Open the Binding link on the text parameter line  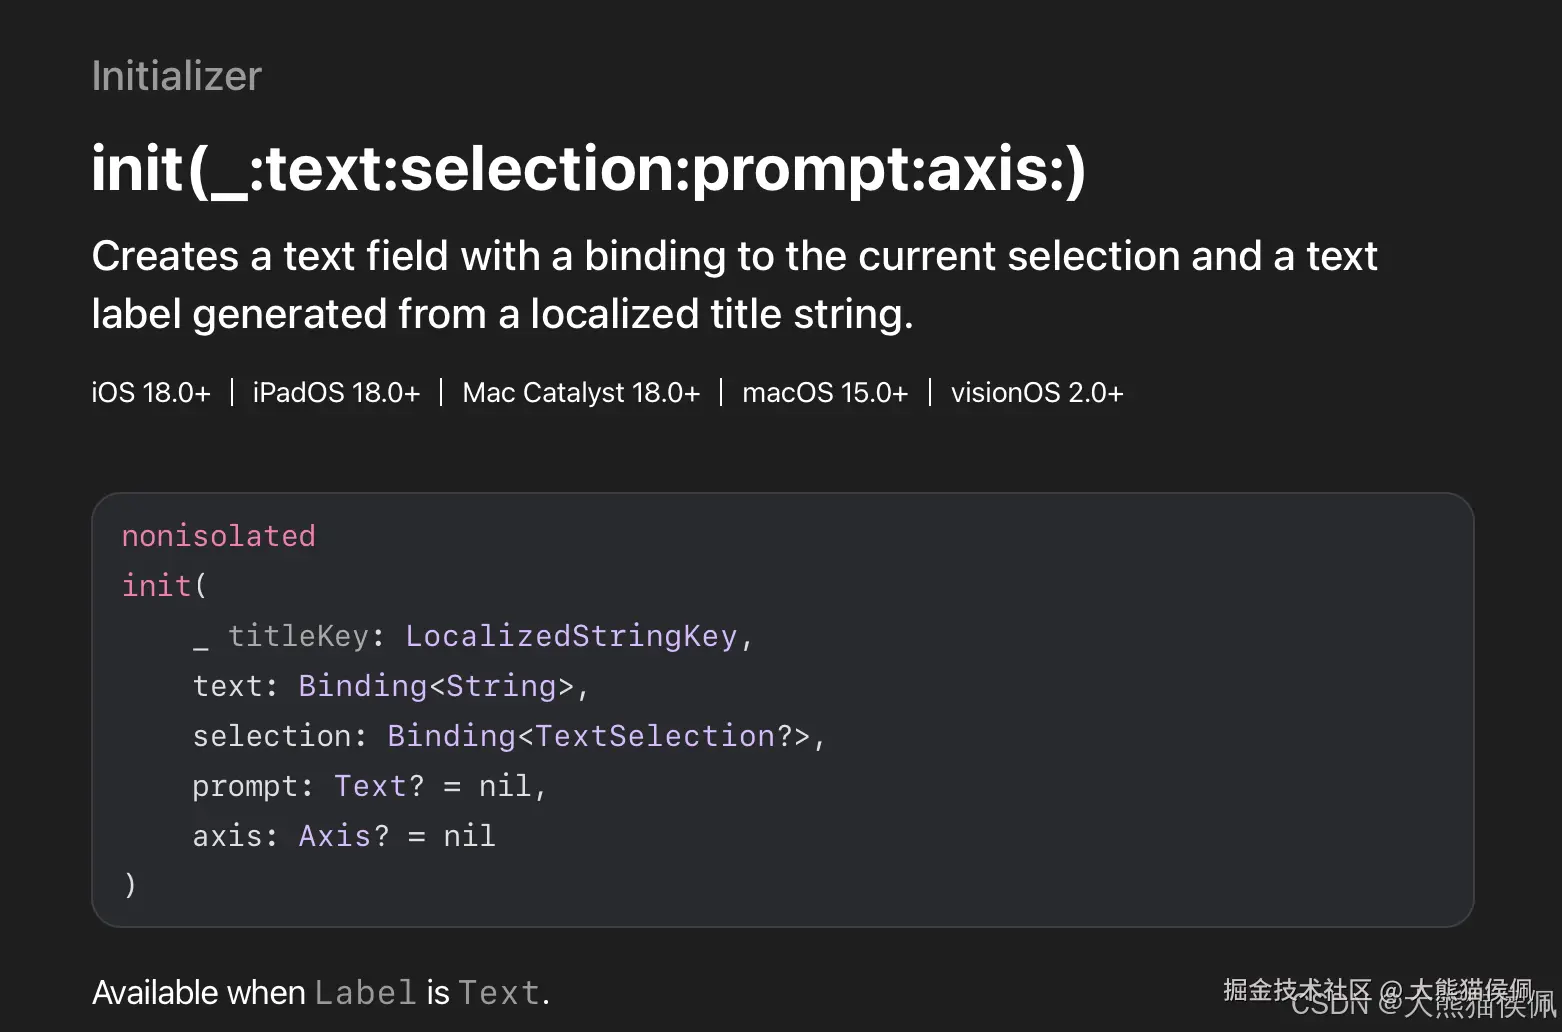coord(362,686)
